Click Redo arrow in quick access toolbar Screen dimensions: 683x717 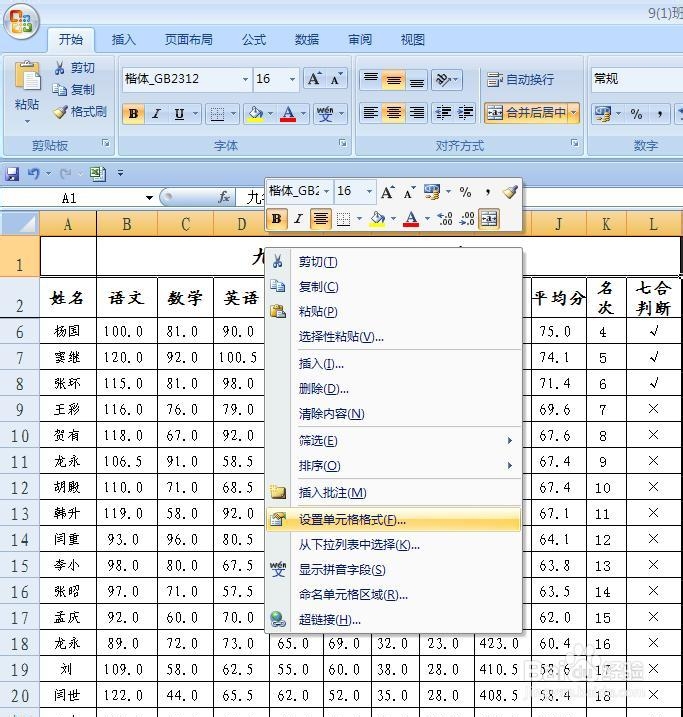pyautogui.click(x=65, y=174)
